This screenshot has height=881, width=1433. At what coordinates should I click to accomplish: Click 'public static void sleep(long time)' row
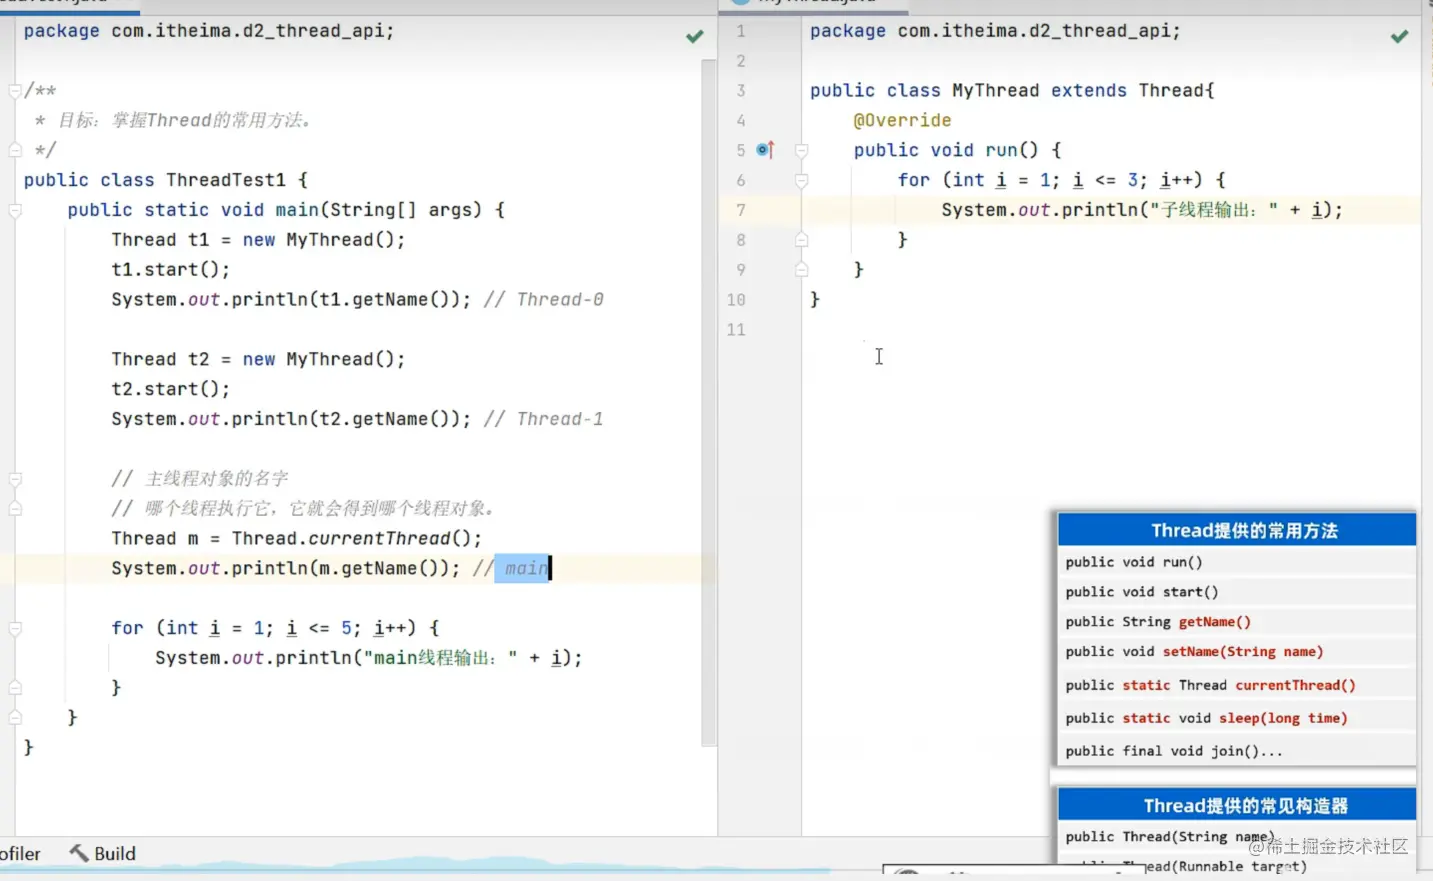pos(1237,718)
